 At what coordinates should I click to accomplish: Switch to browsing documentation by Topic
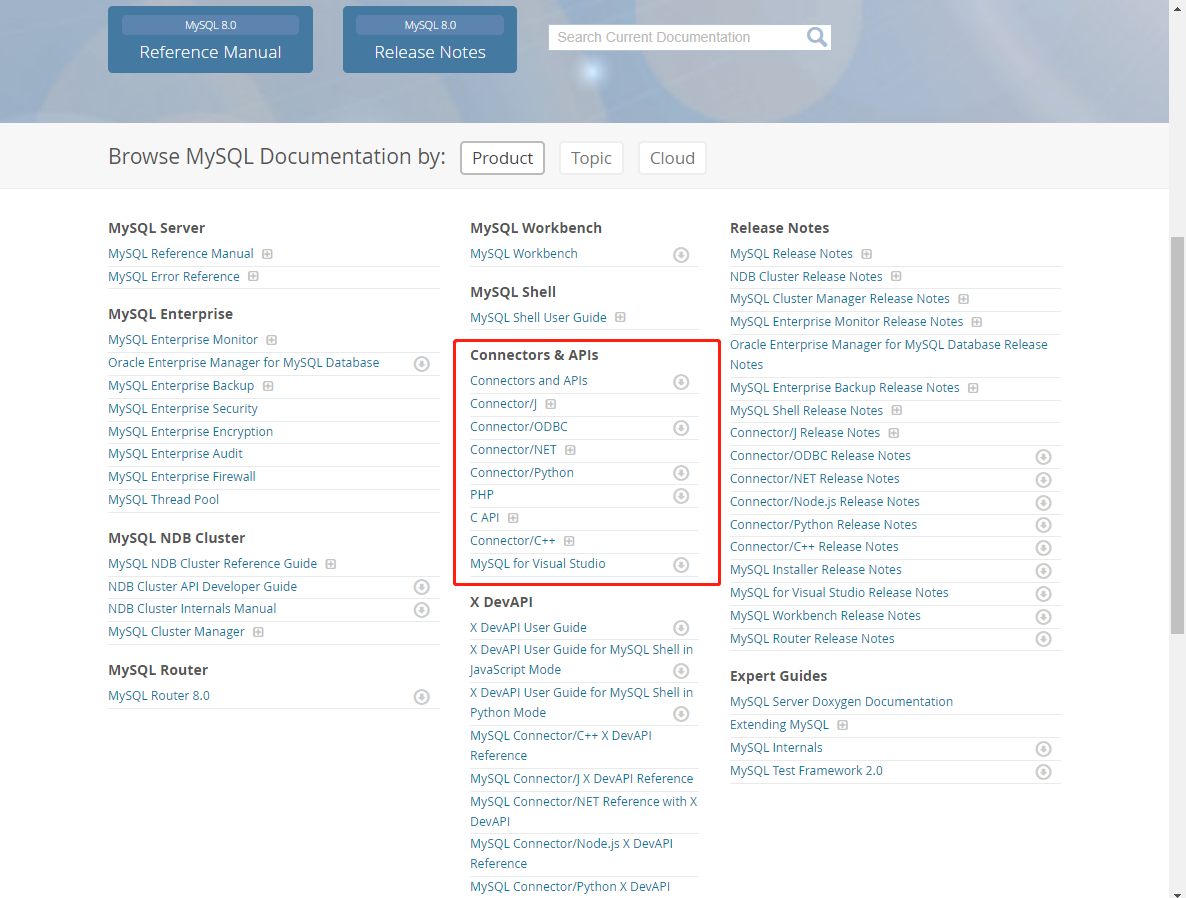[x=591, y=157]
